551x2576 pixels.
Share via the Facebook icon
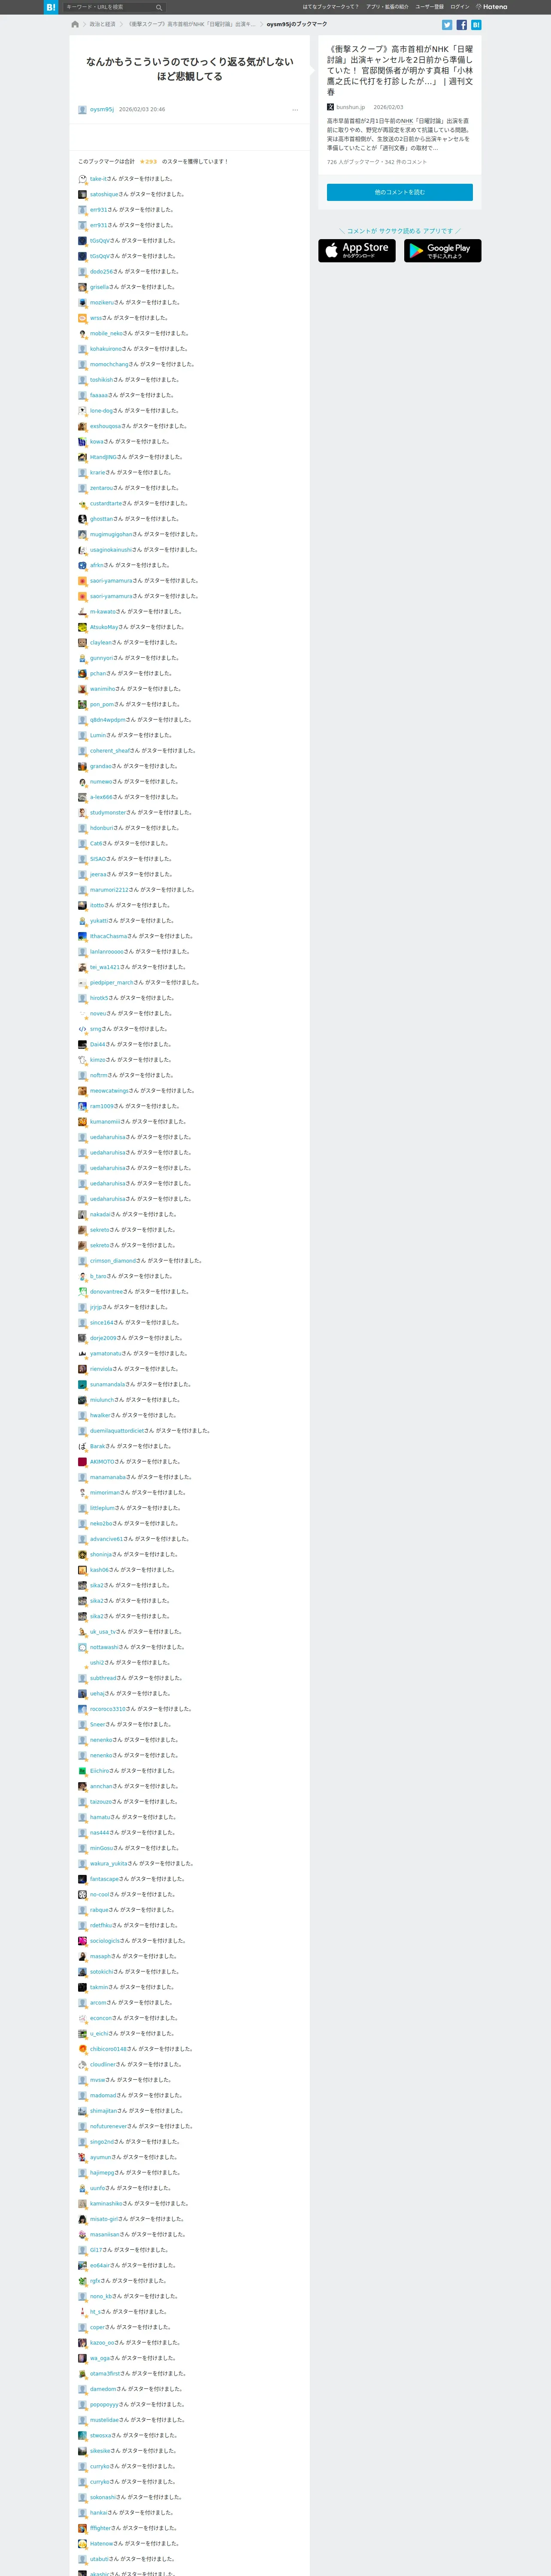(462, 25)
